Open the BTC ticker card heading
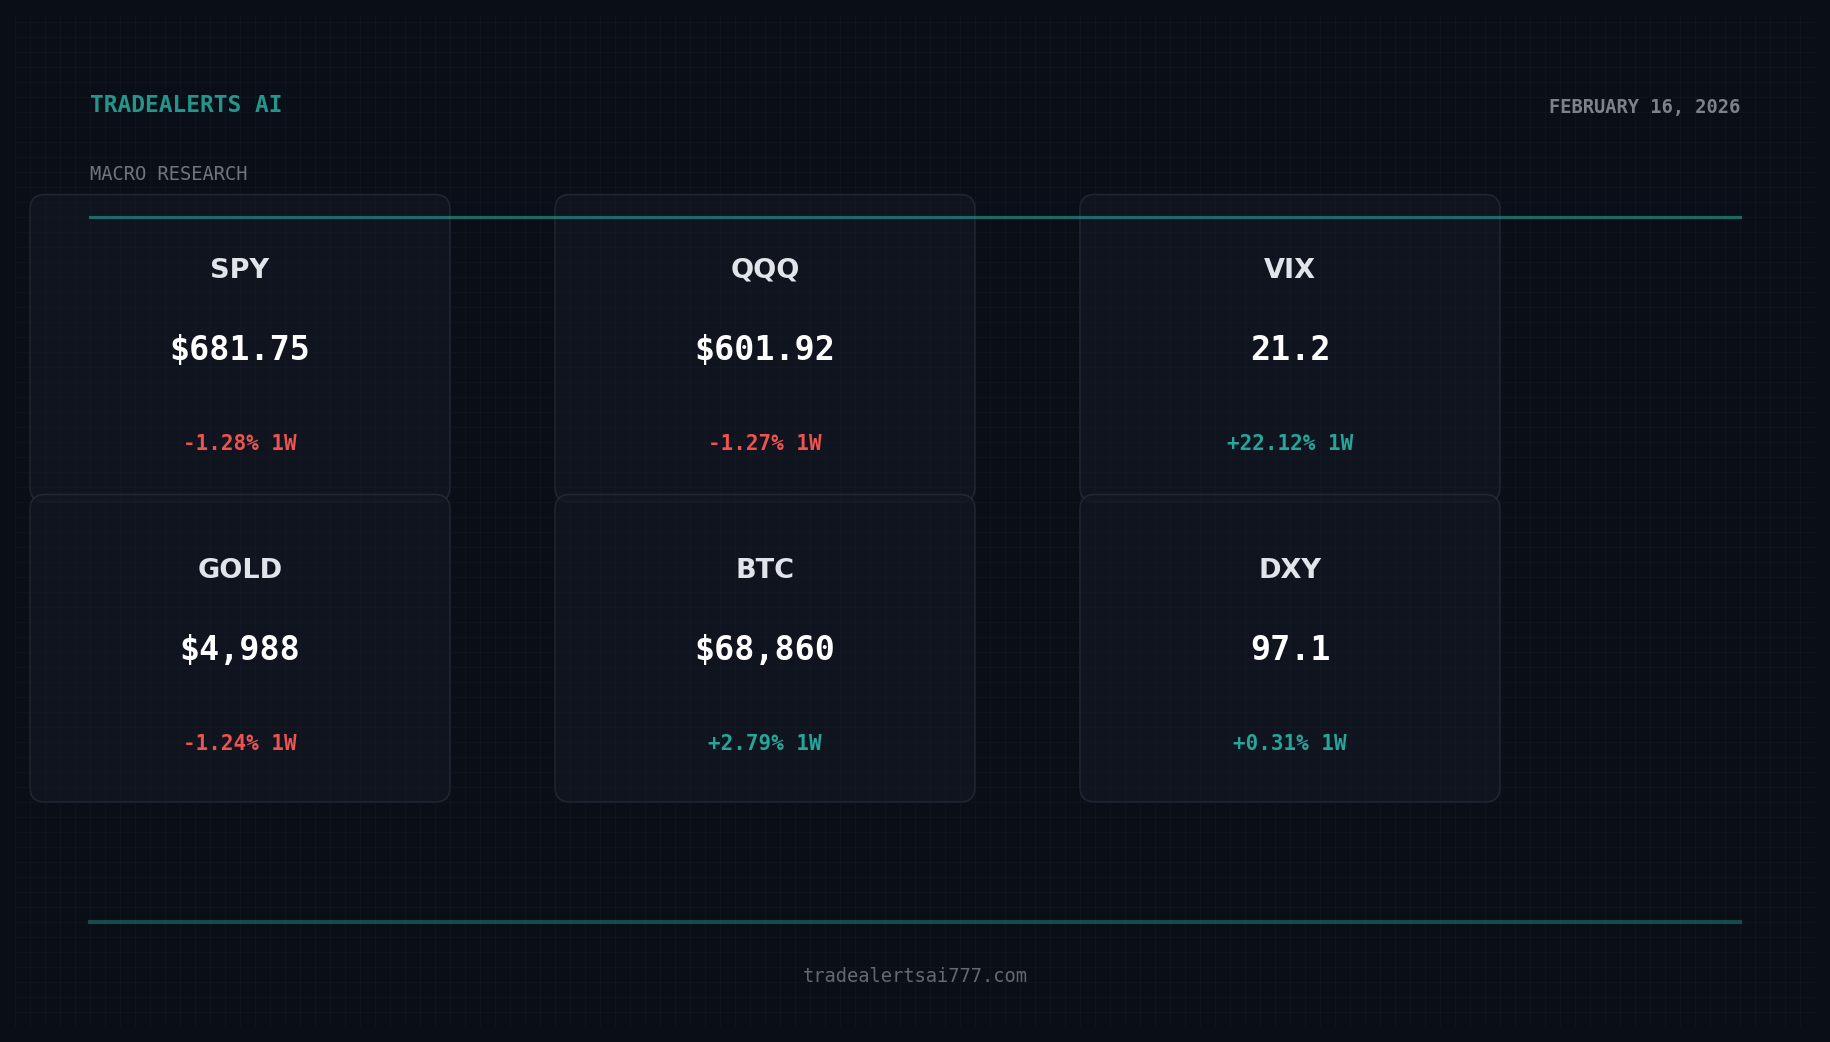 click(765, 569)
